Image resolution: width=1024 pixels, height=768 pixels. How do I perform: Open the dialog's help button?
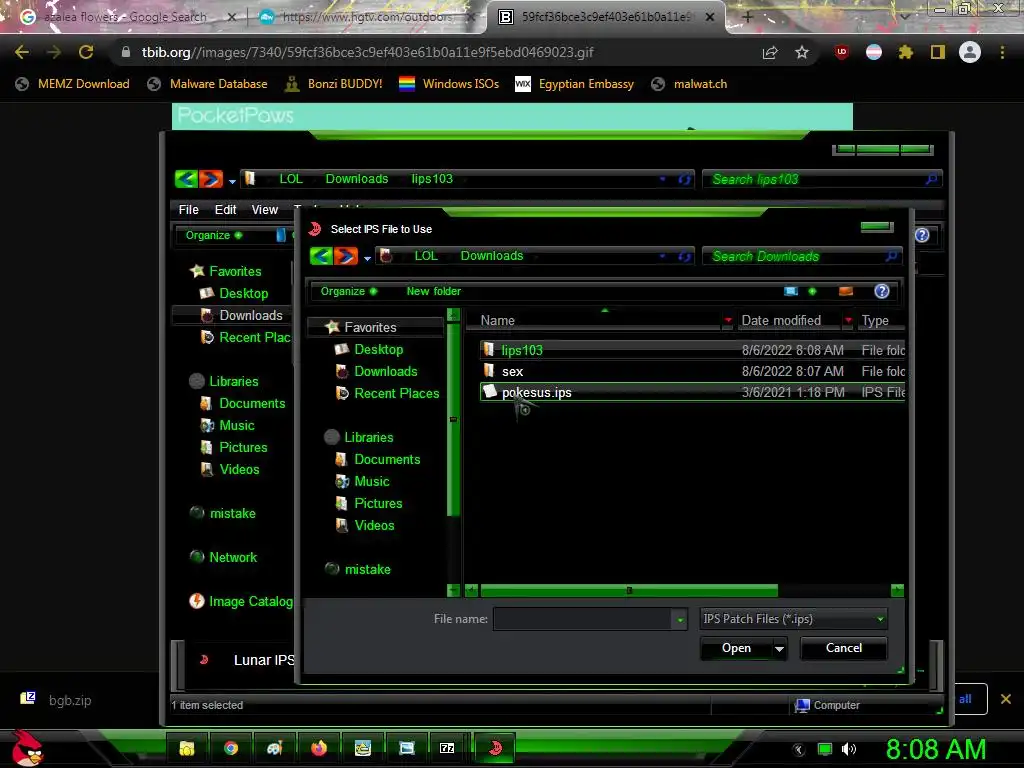(882, 291)
